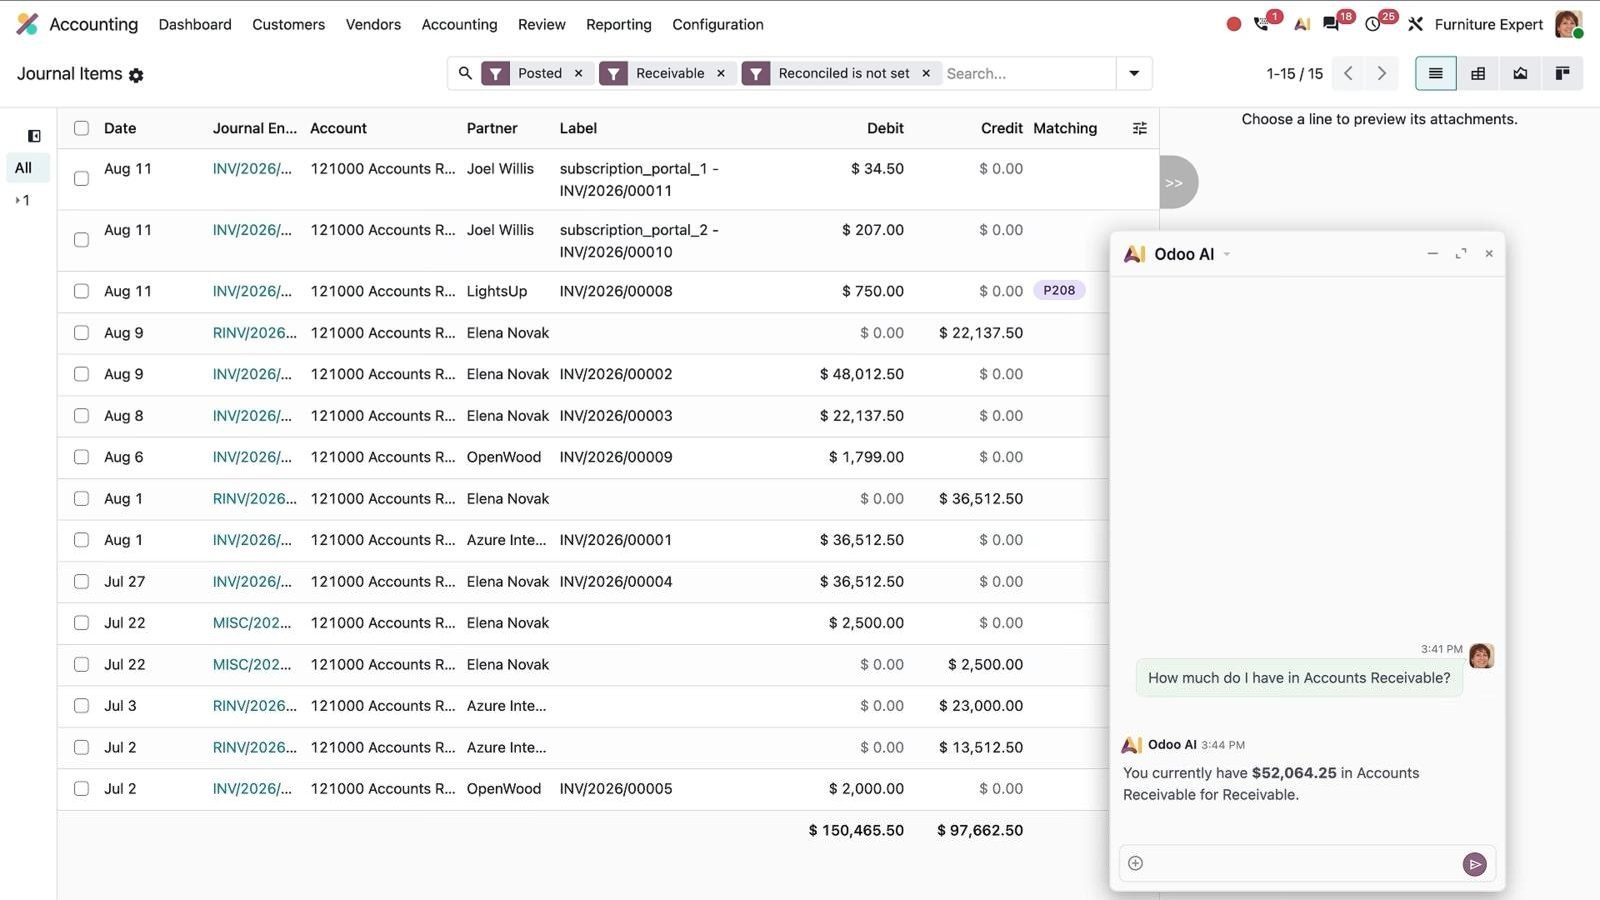Collapse the attachment preview panel arrow
The image size is (1600, 900).
(x=1176, y=183)
